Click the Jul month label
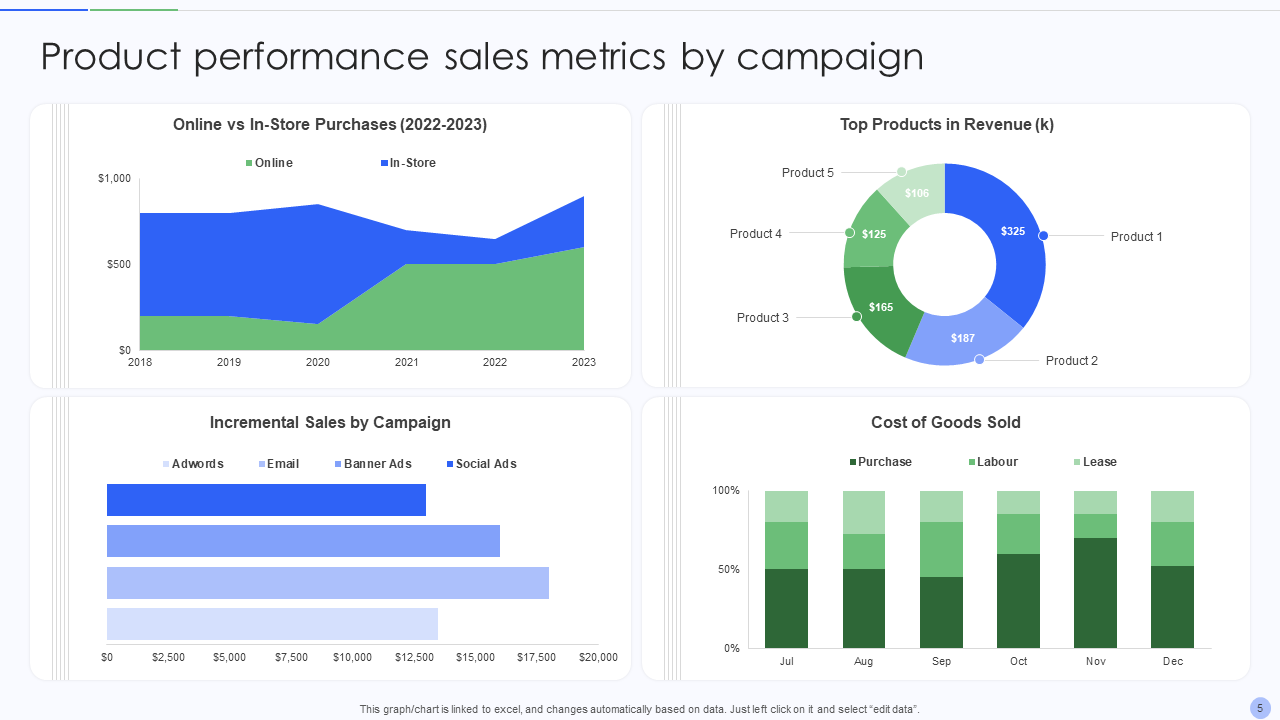 pos(786,662)
